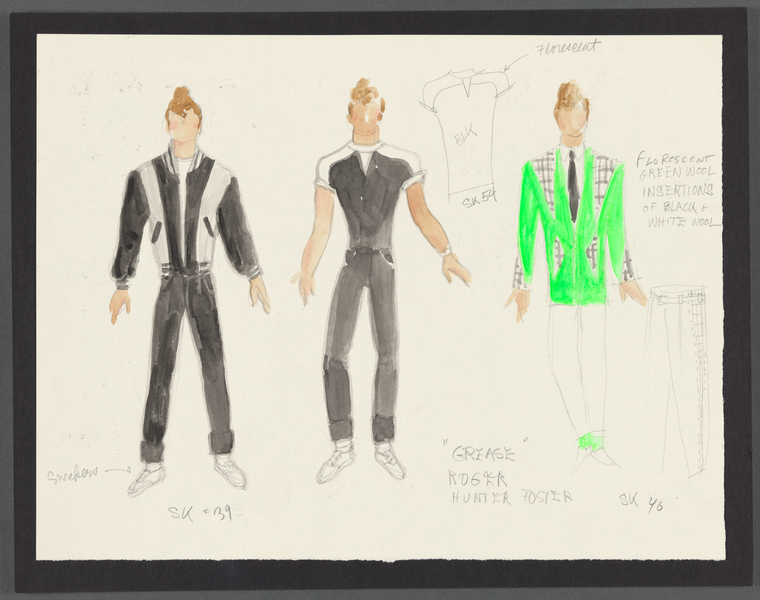Click the figure in black raglan shirt
Screen dimensions: 760x600
pyautogui.click(x=380, y=282)
